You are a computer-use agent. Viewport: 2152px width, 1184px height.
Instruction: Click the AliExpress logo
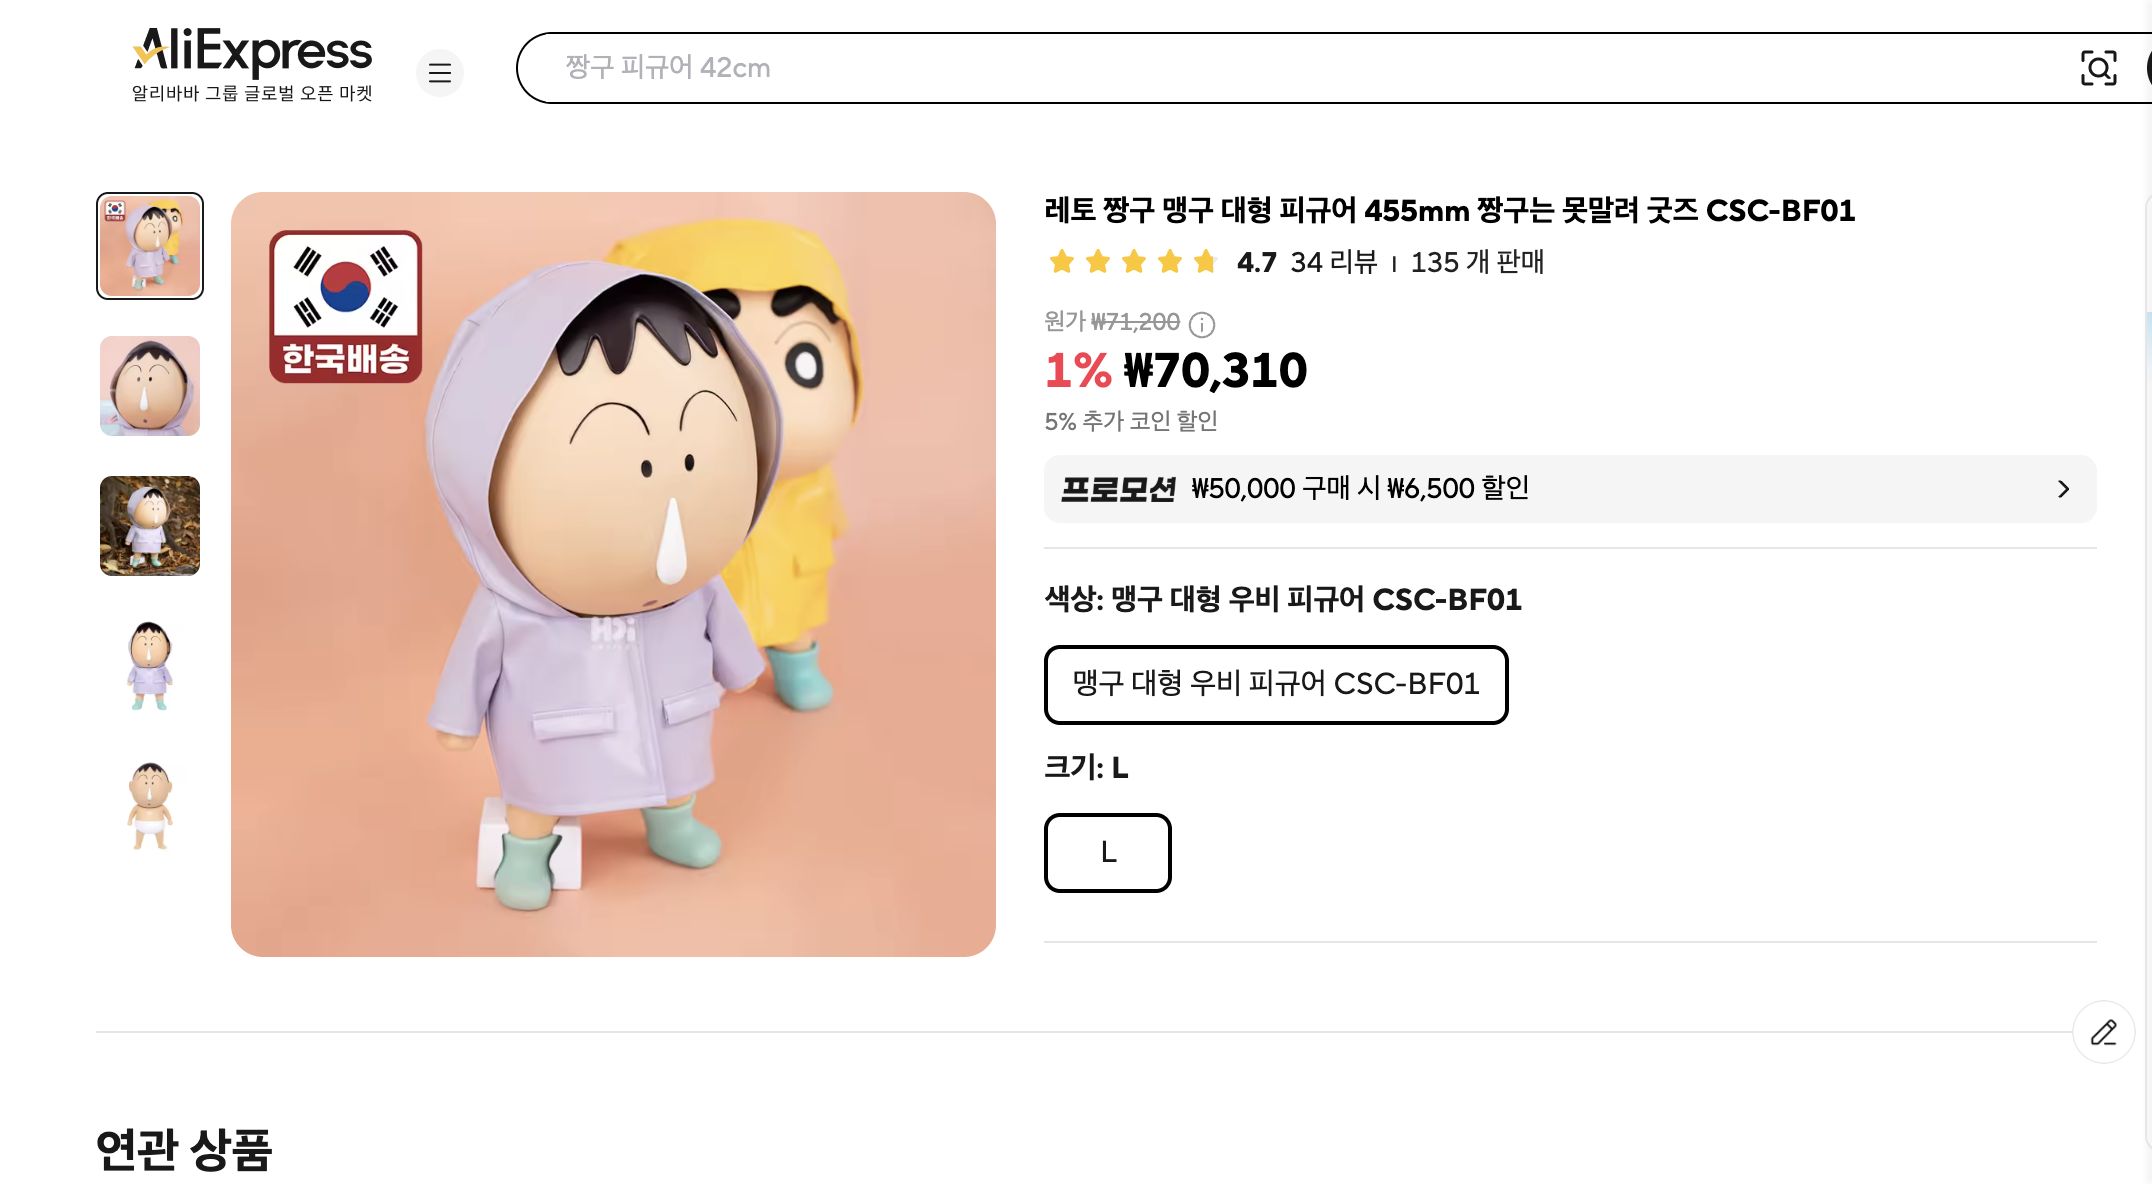point(250,52)
